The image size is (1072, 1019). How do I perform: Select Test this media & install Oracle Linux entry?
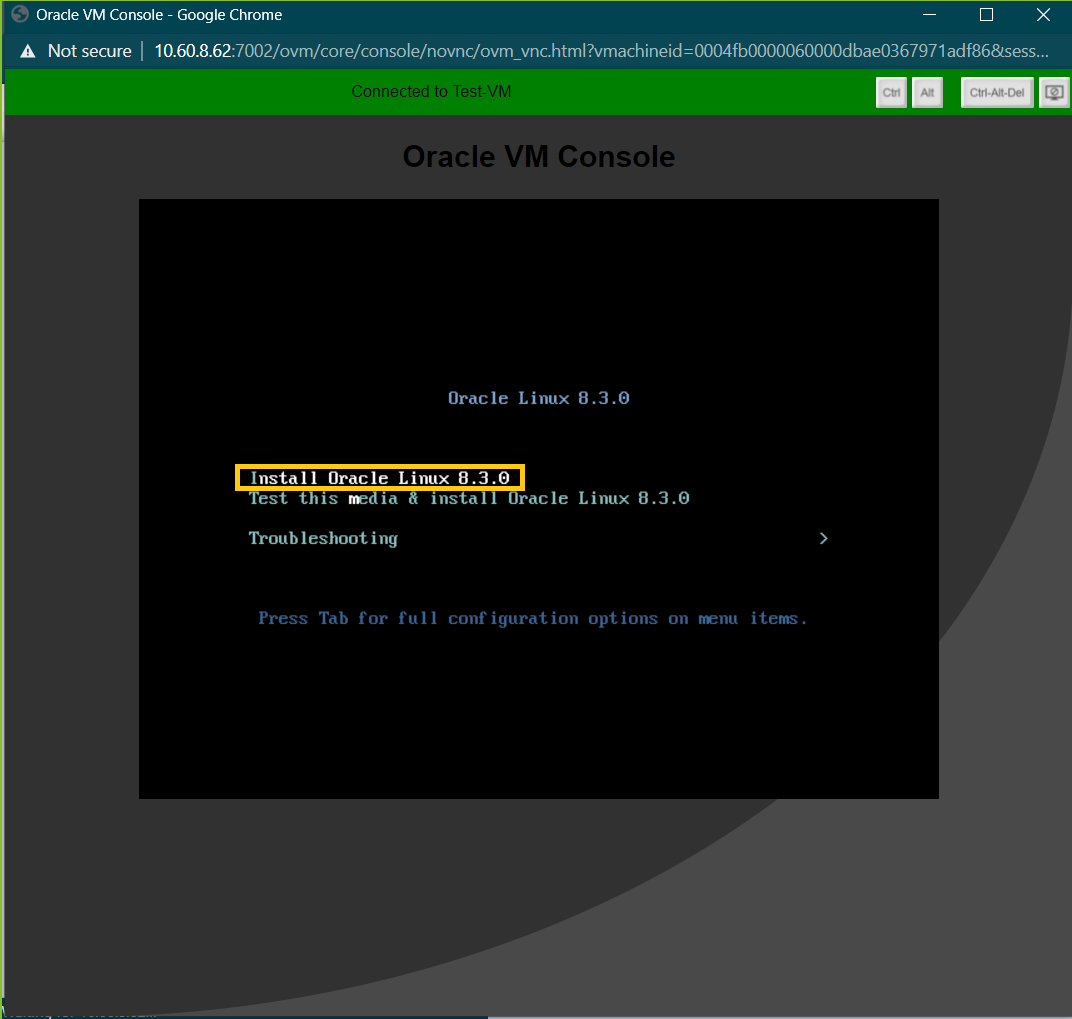click(x=469, y=498)
